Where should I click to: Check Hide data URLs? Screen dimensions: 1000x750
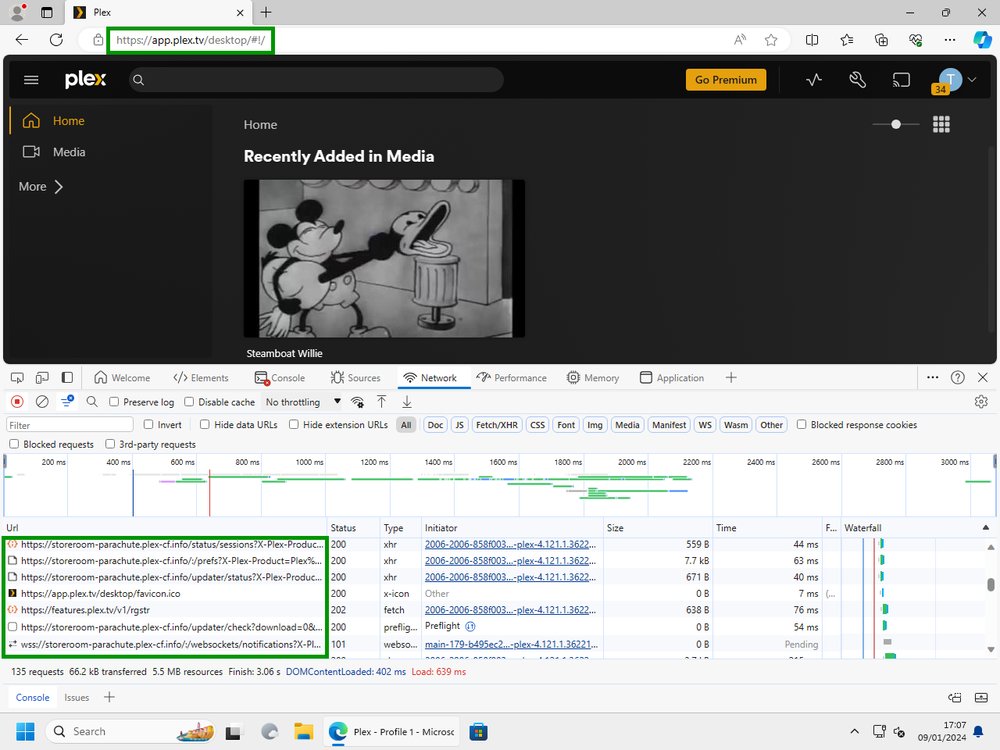pyautogui.click(x=205, y=425)
